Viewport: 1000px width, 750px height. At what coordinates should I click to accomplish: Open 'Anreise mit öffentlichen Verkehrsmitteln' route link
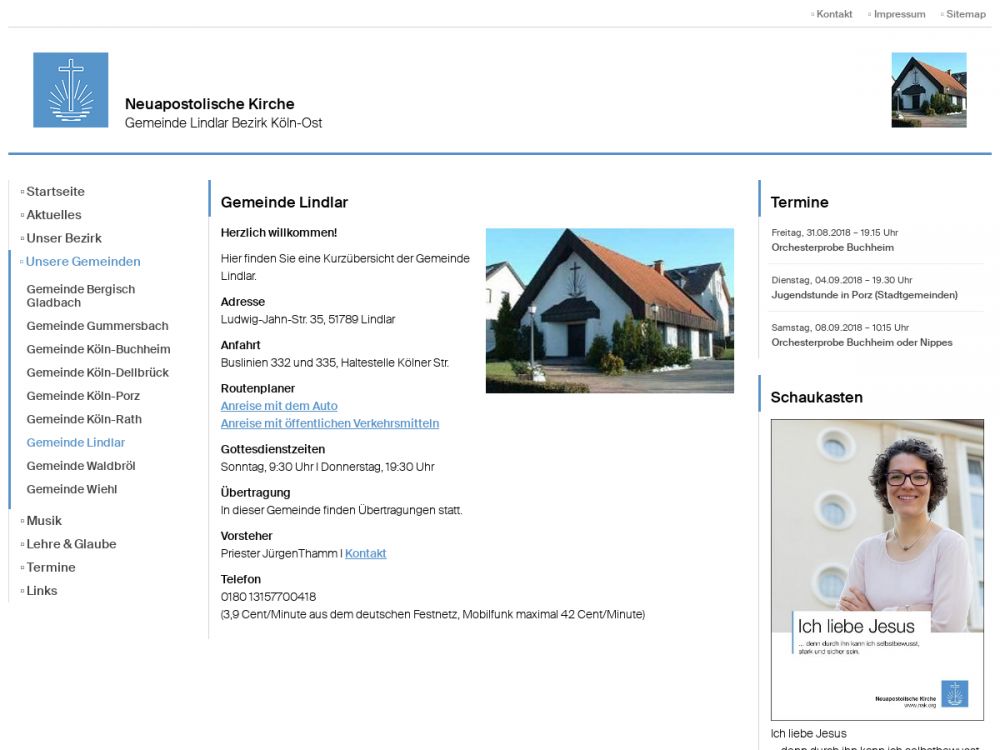tap(329, 423)
